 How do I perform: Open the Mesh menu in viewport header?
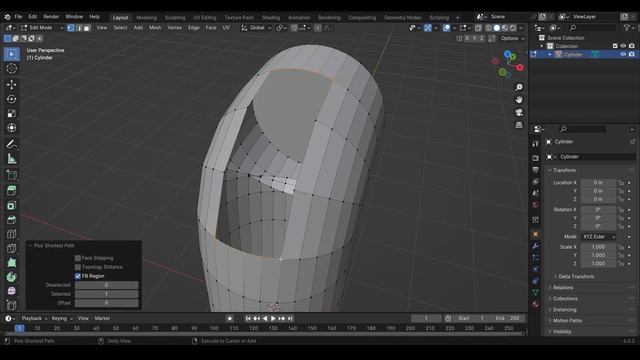tap(155, 28)
